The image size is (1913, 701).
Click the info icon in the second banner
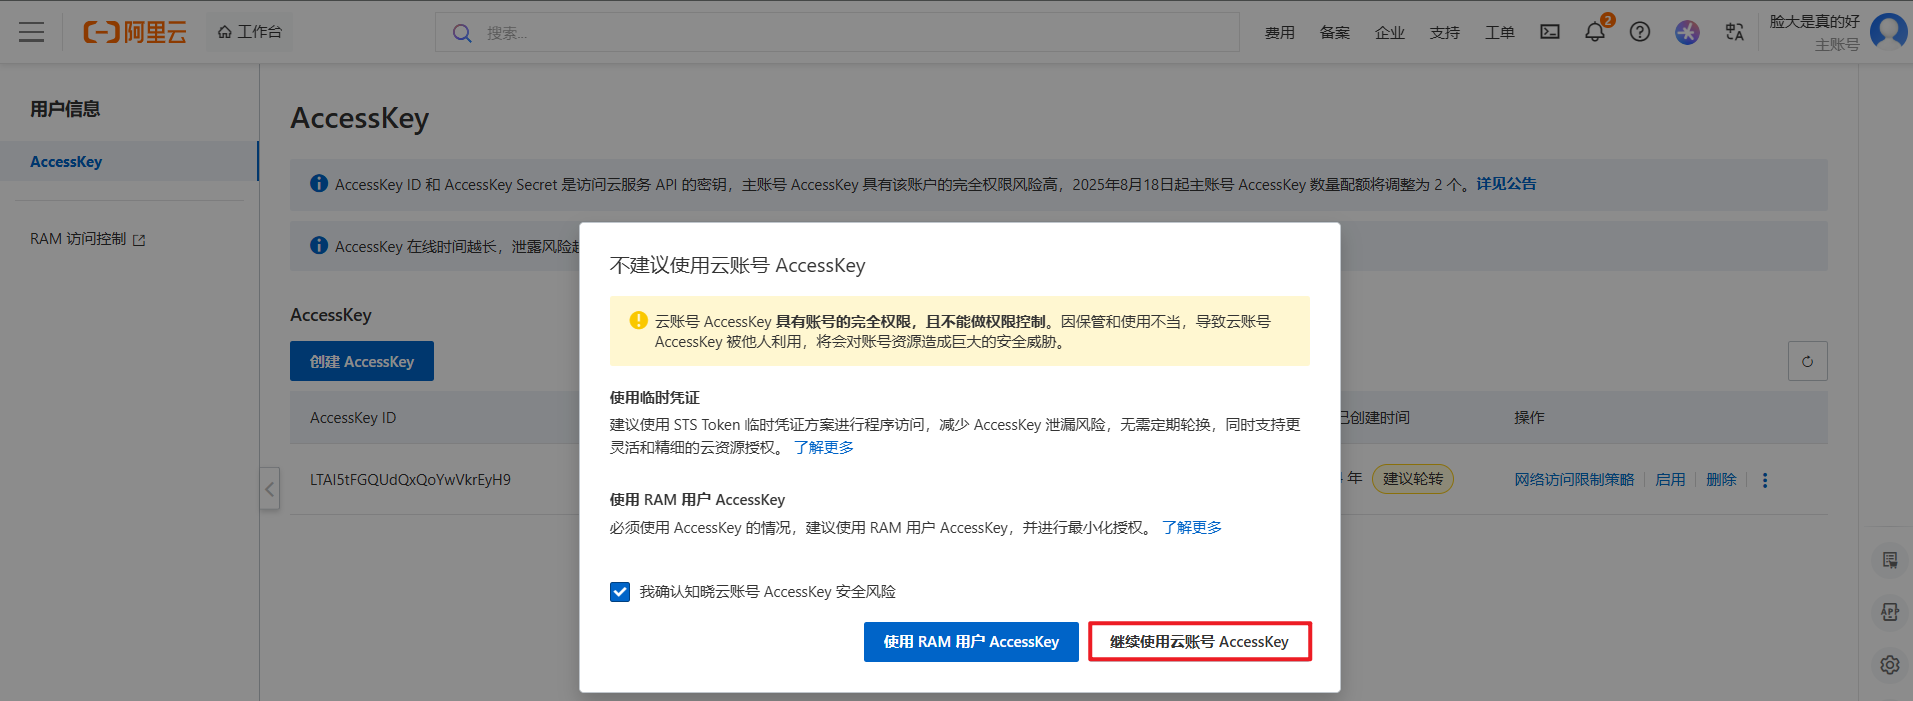coord(319,245)
